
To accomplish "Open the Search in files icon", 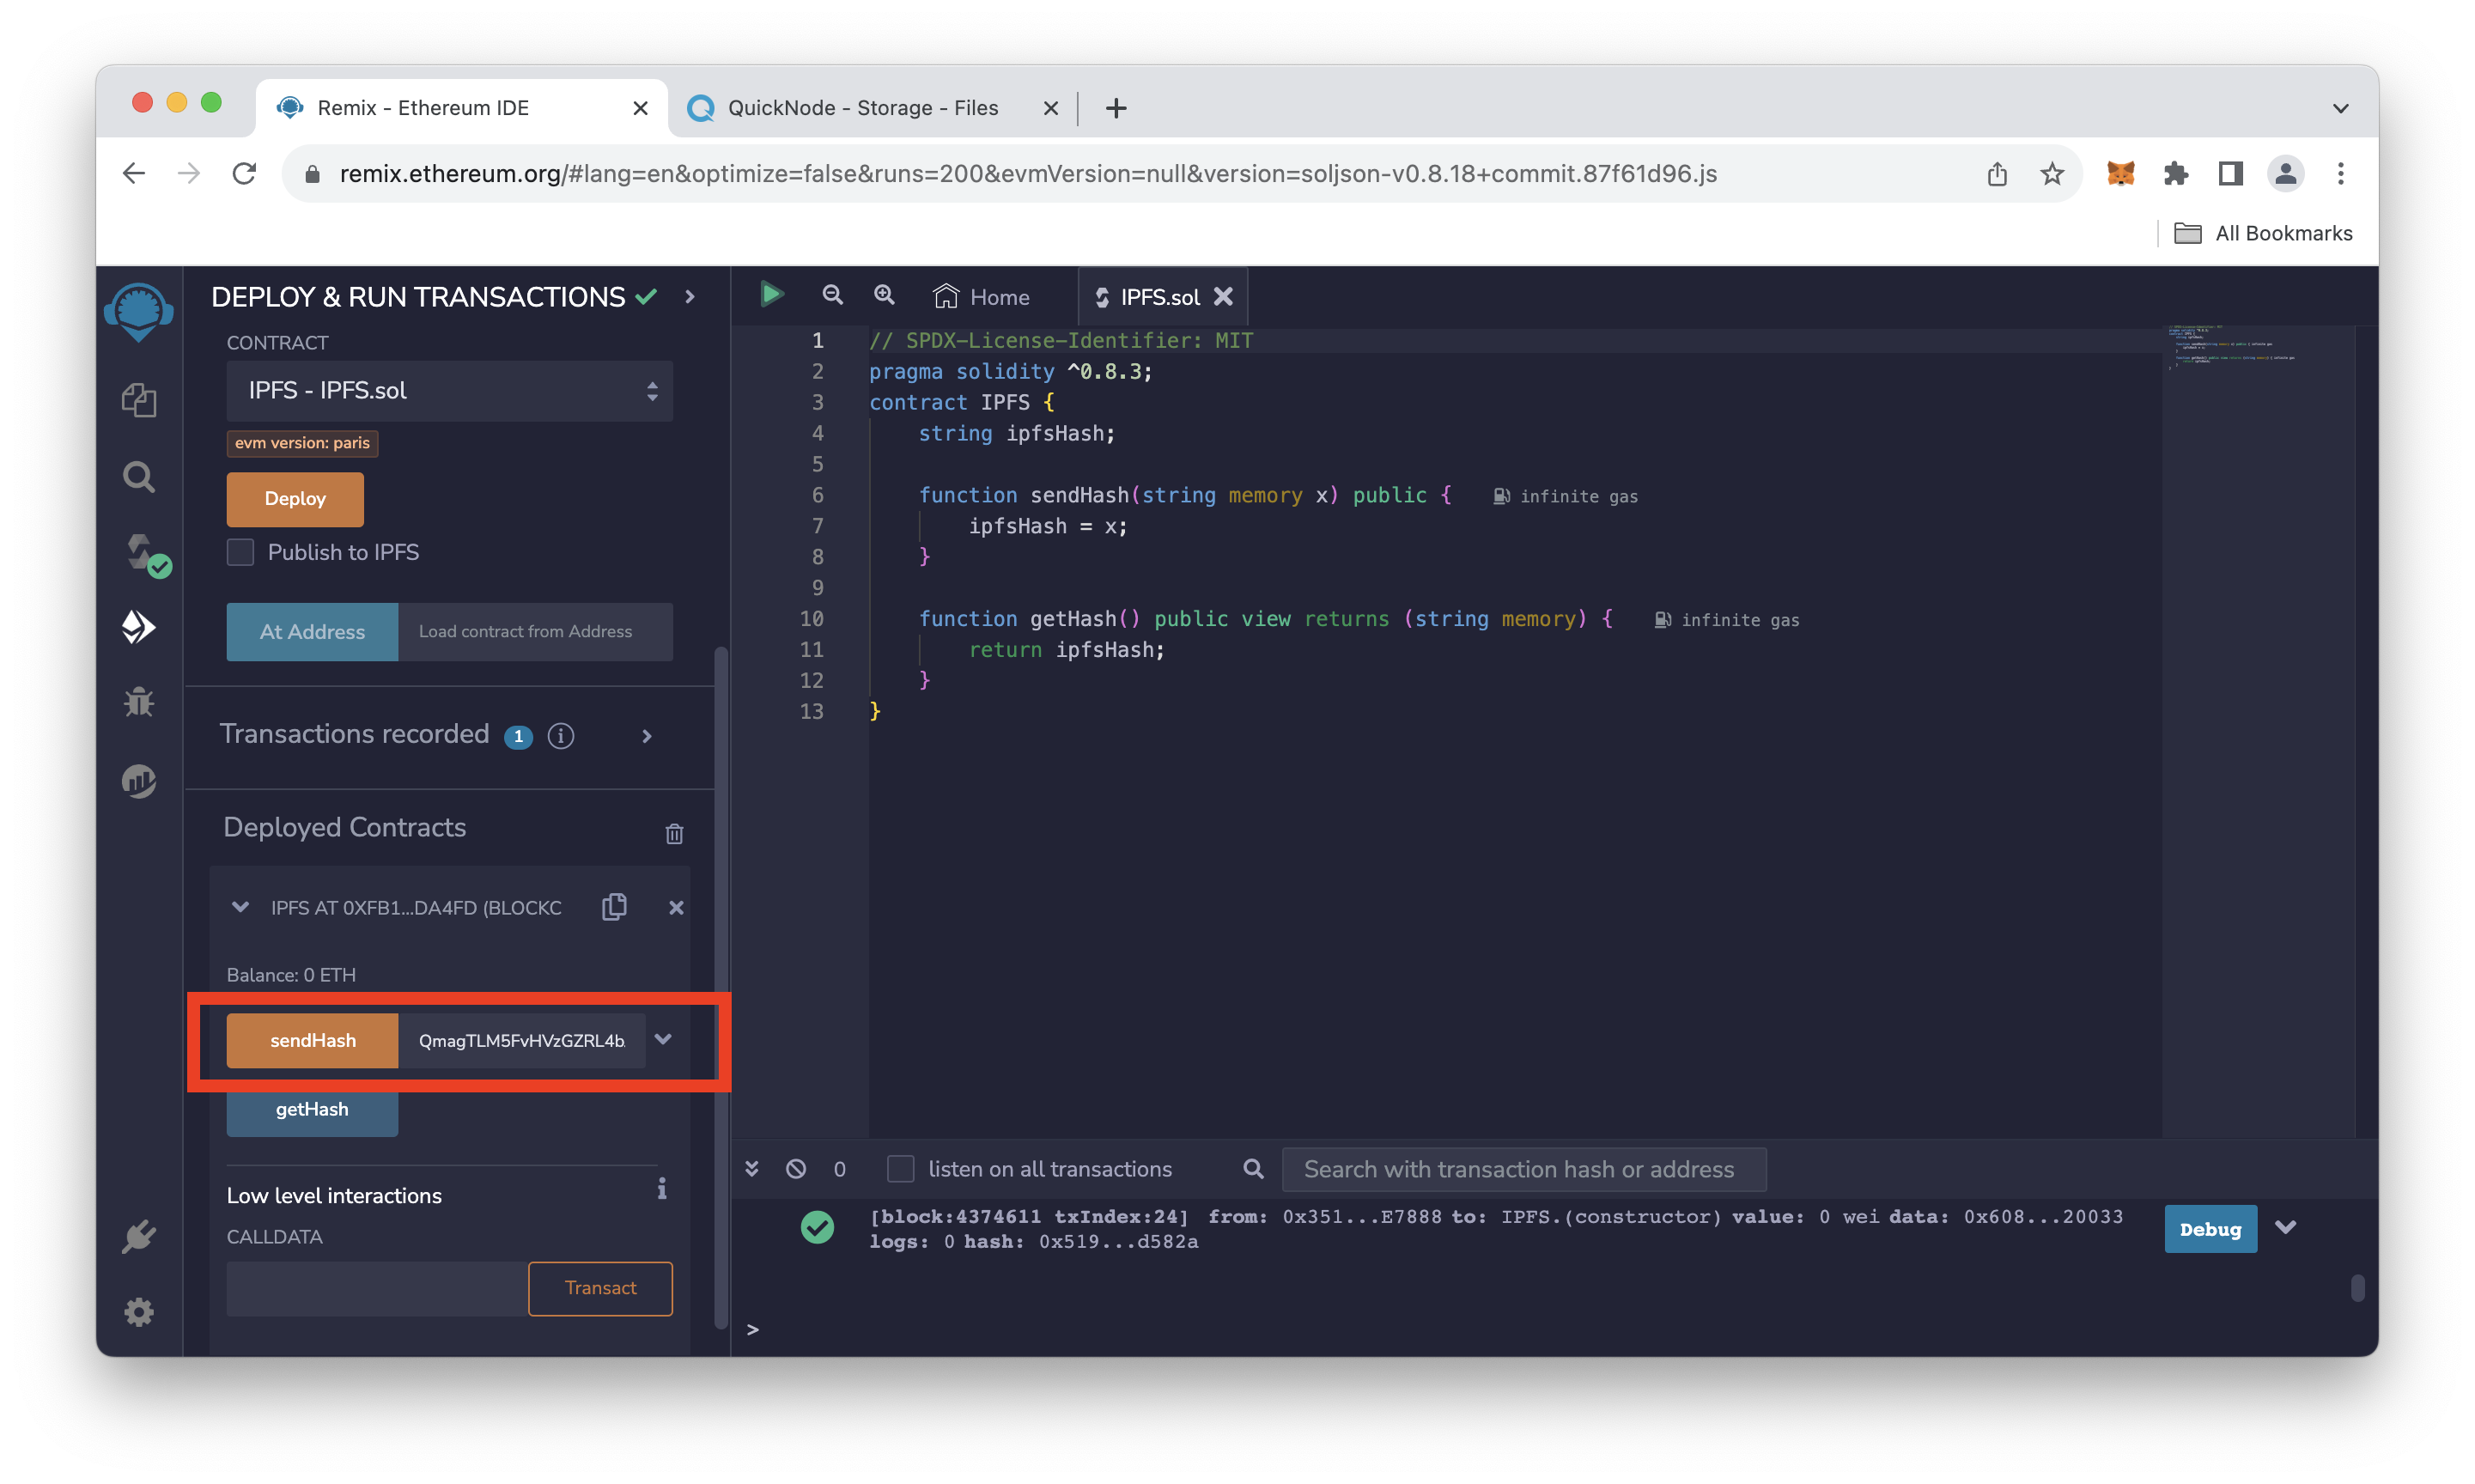I will (x=139, y=477).
